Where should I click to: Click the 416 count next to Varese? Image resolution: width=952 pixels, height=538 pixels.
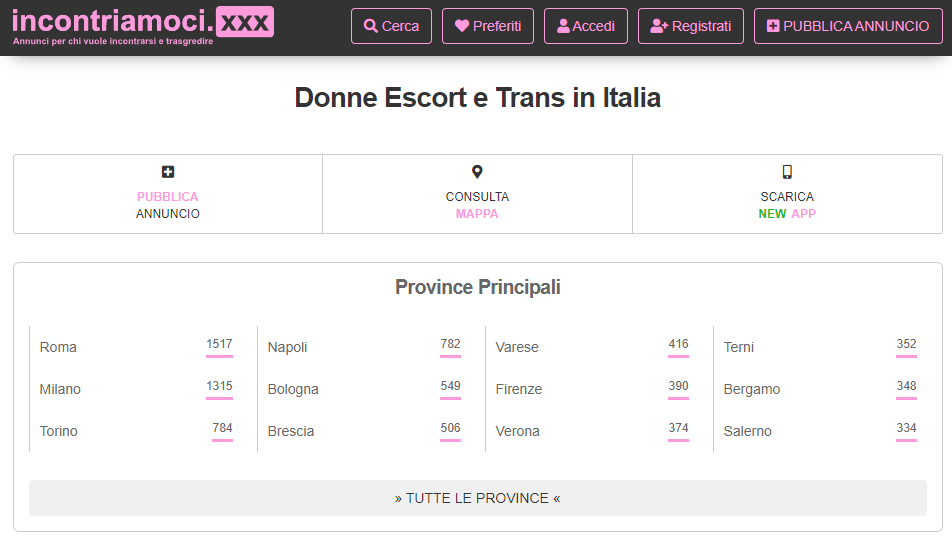pos(678,344)
